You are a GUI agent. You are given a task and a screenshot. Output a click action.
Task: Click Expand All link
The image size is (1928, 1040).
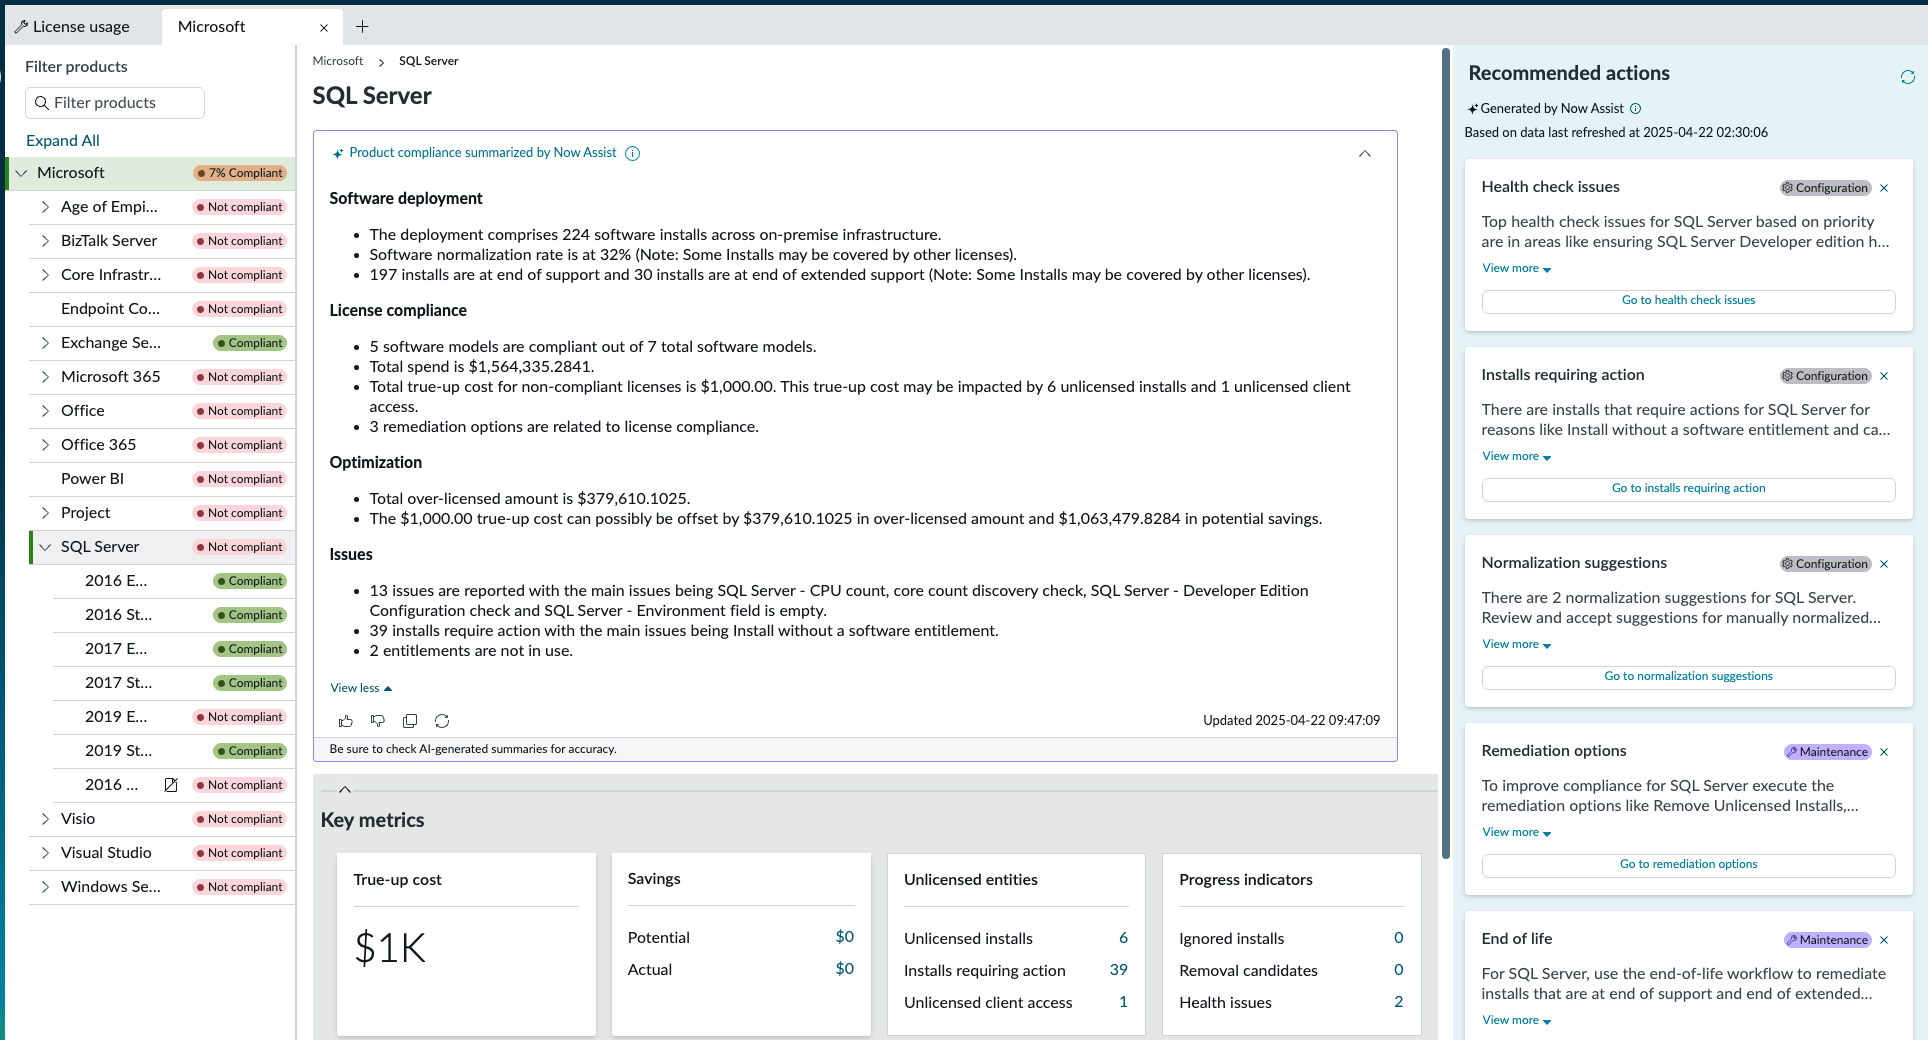[63, 141]
